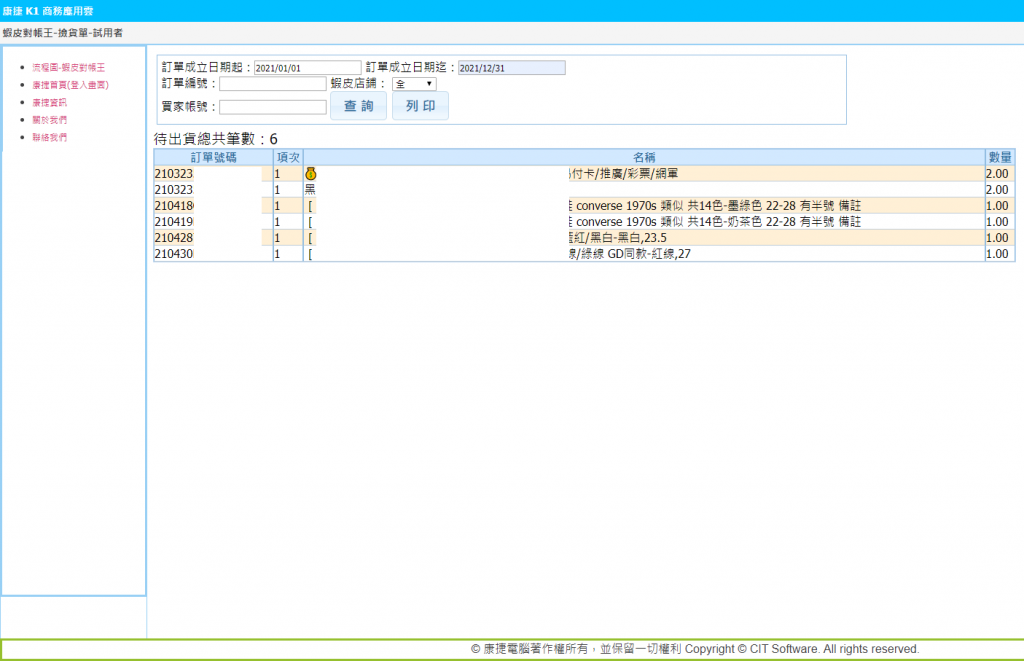The height and width of the screenshot is (661, 1024).
Task: Focus the 買家帳號 buyer account input
Action: pos(273,107)
